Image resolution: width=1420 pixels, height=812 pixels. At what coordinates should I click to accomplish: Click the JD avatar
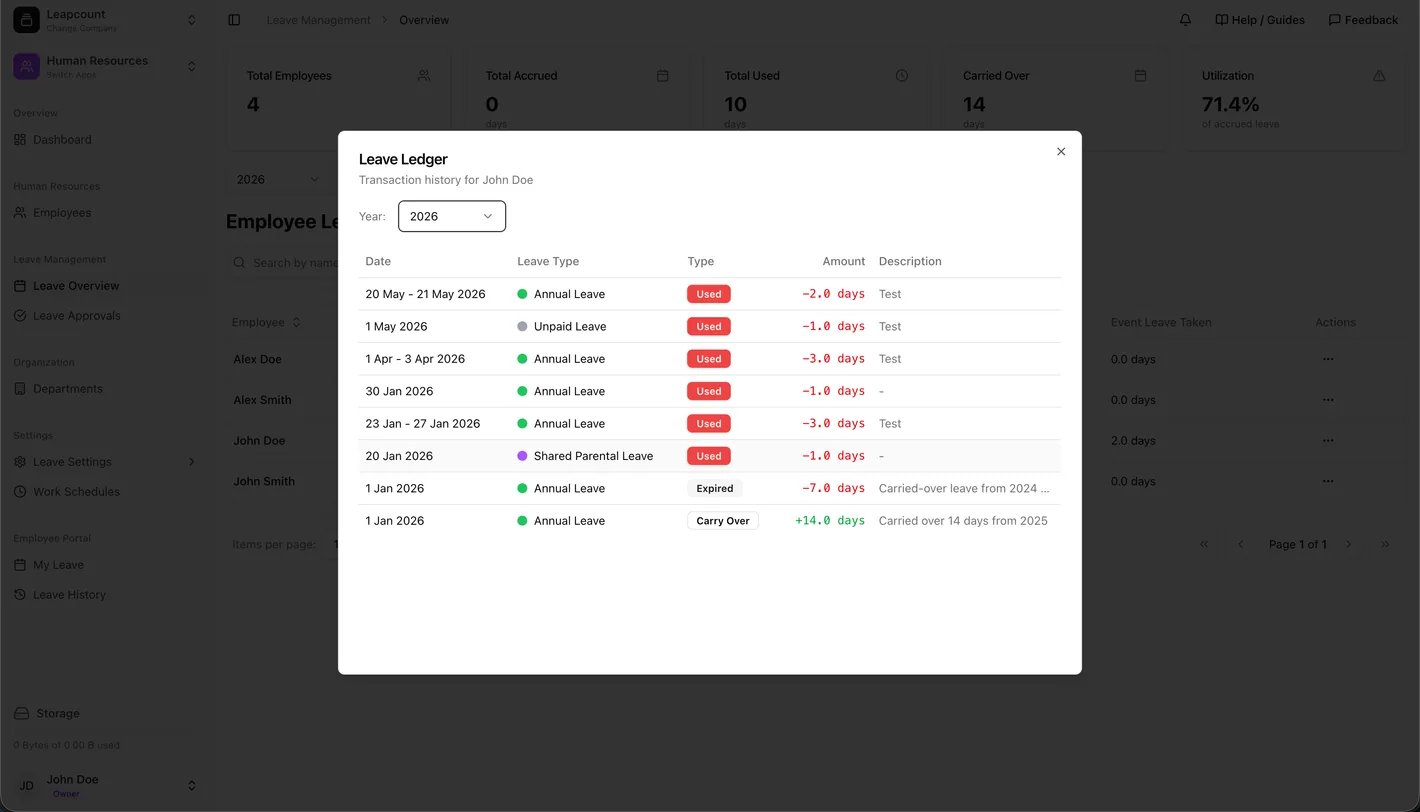[27, 786]
